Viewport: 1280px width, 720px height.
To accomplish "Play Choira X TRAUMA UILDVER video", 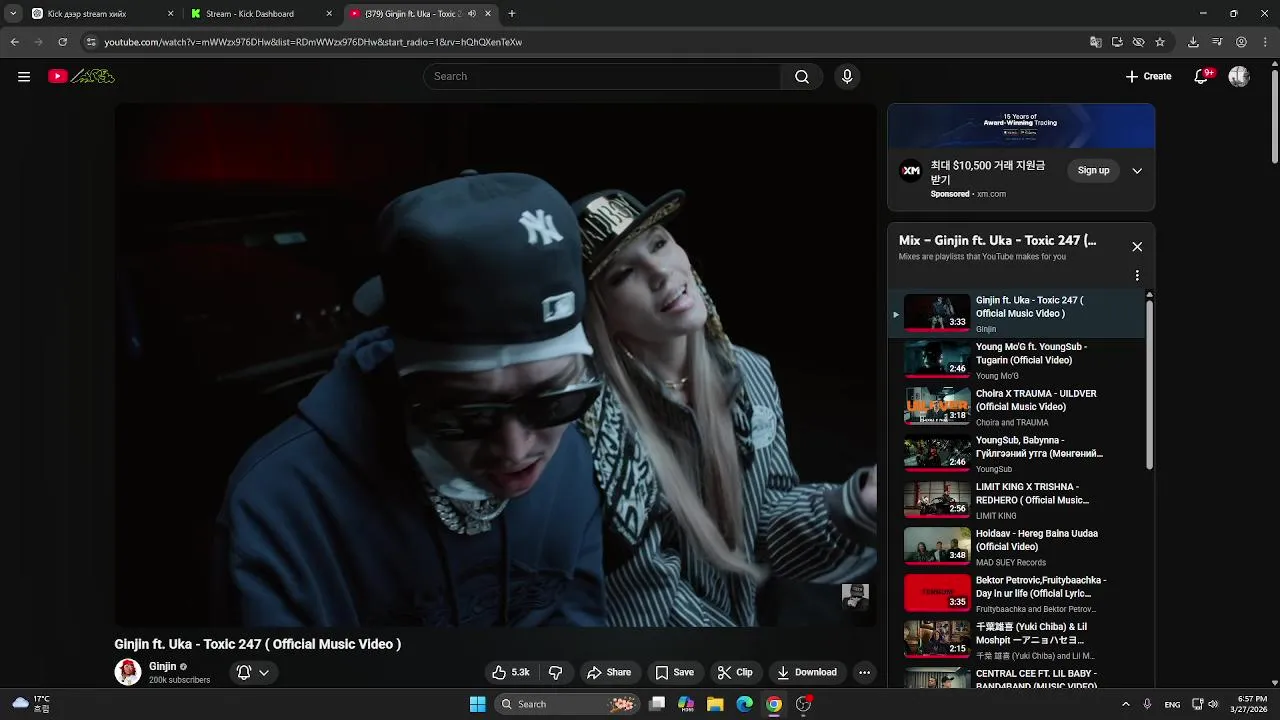I will click(1016, 408).
